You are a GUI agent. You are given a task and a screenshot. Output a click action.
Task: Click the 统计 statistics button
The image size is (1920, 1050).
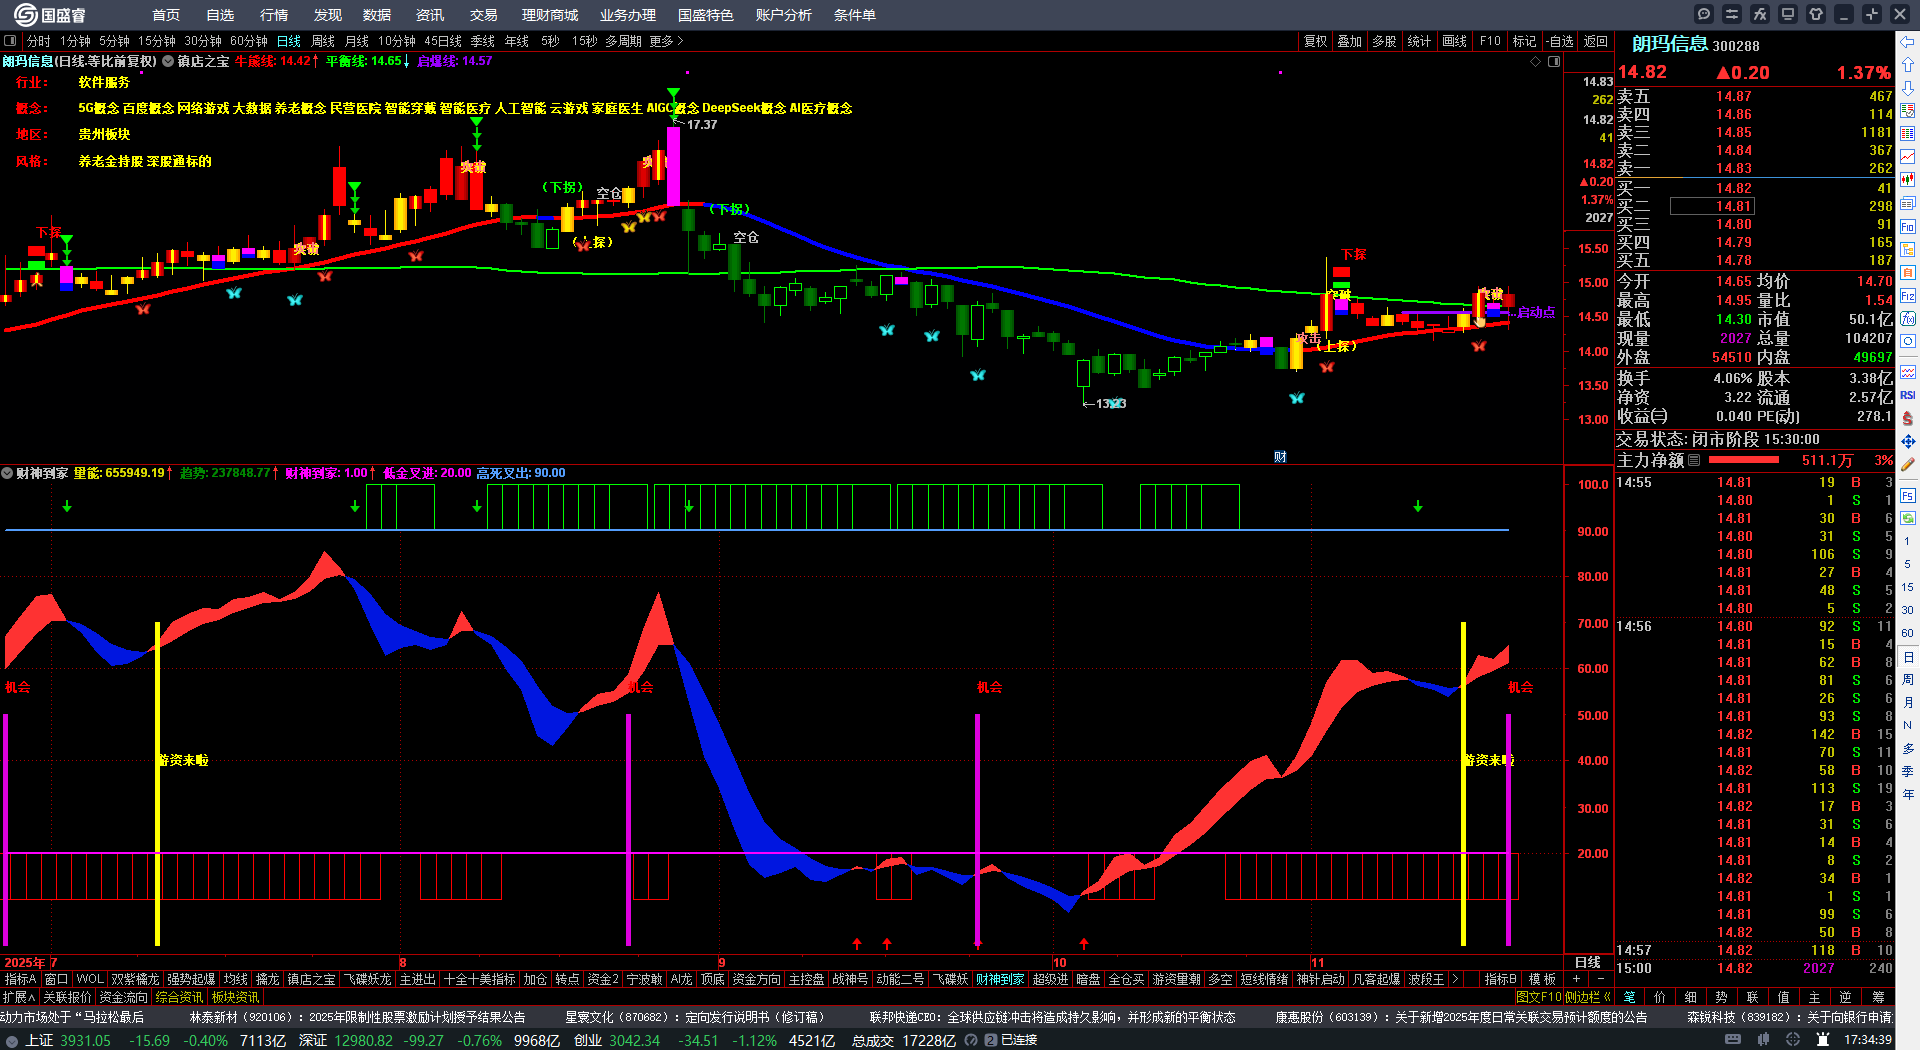tap(1419, 41)
